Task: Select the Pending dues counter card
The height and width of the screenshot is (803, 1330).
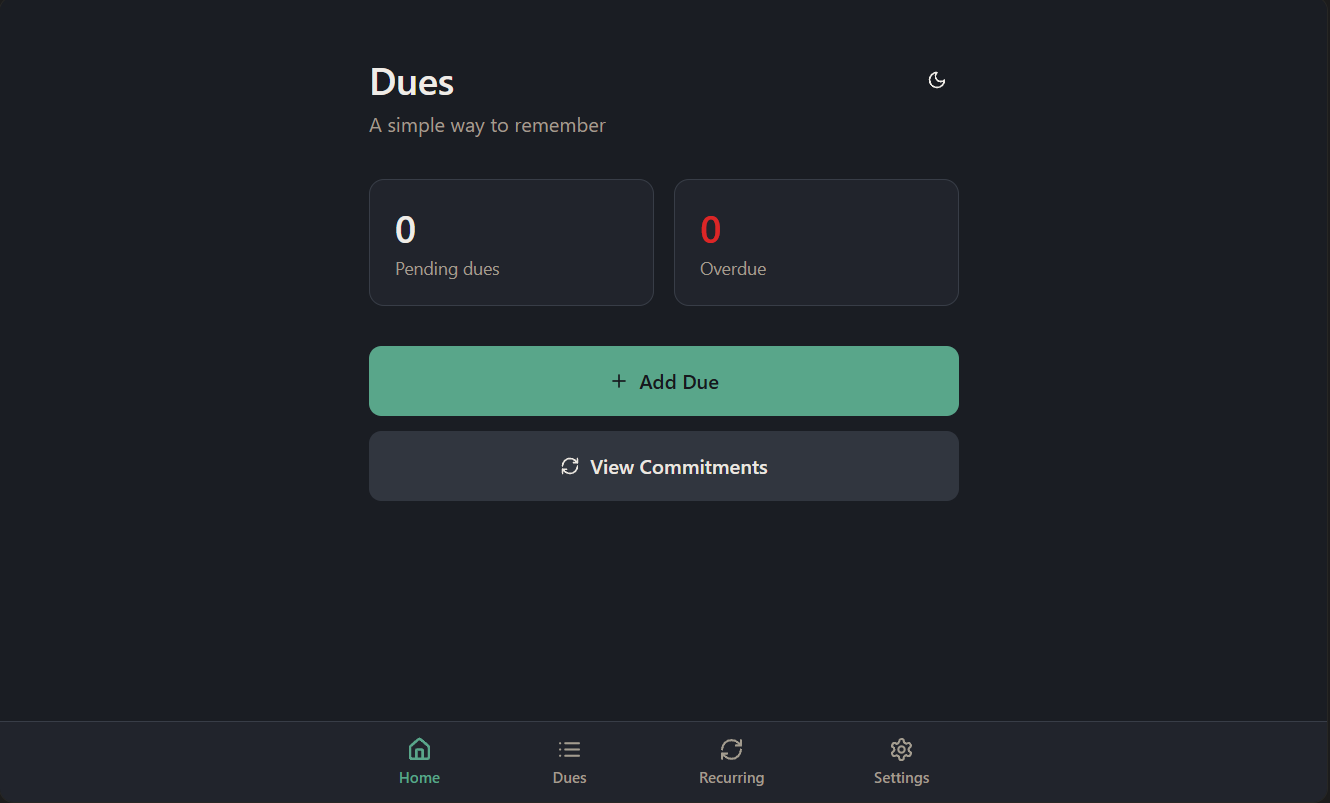Action: pos(511,242)
